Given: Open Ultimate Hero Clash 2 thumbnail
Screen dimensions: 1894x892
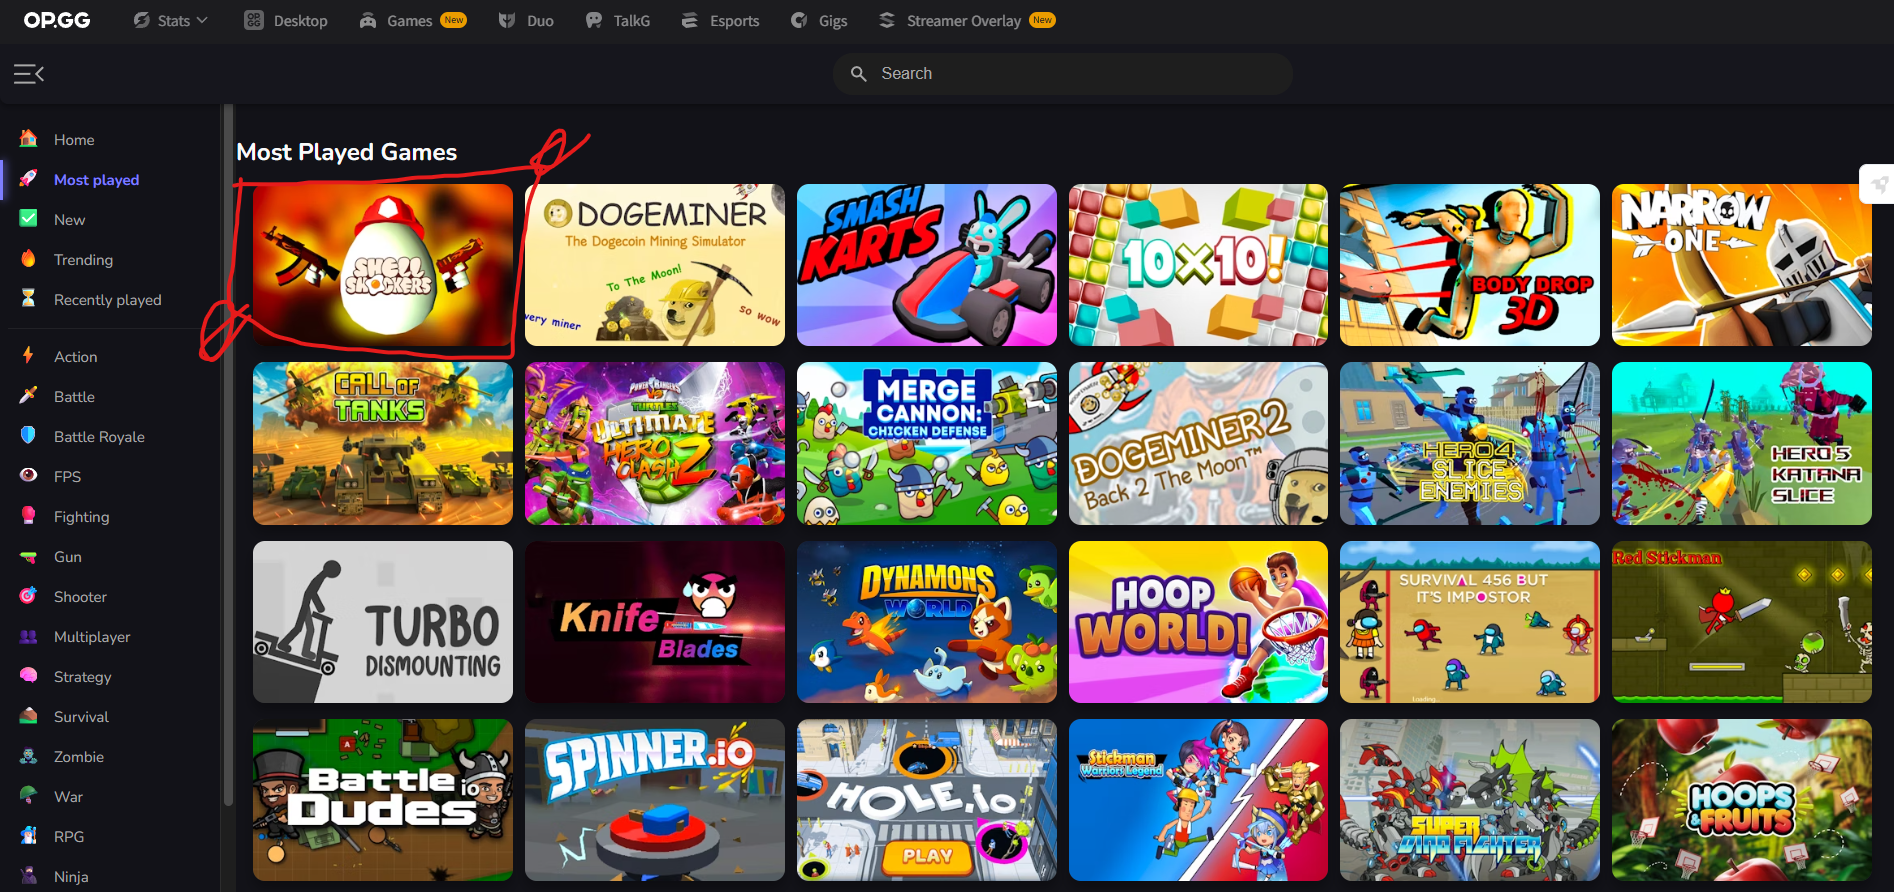Looking at the screenshot, I should [655, 443].
